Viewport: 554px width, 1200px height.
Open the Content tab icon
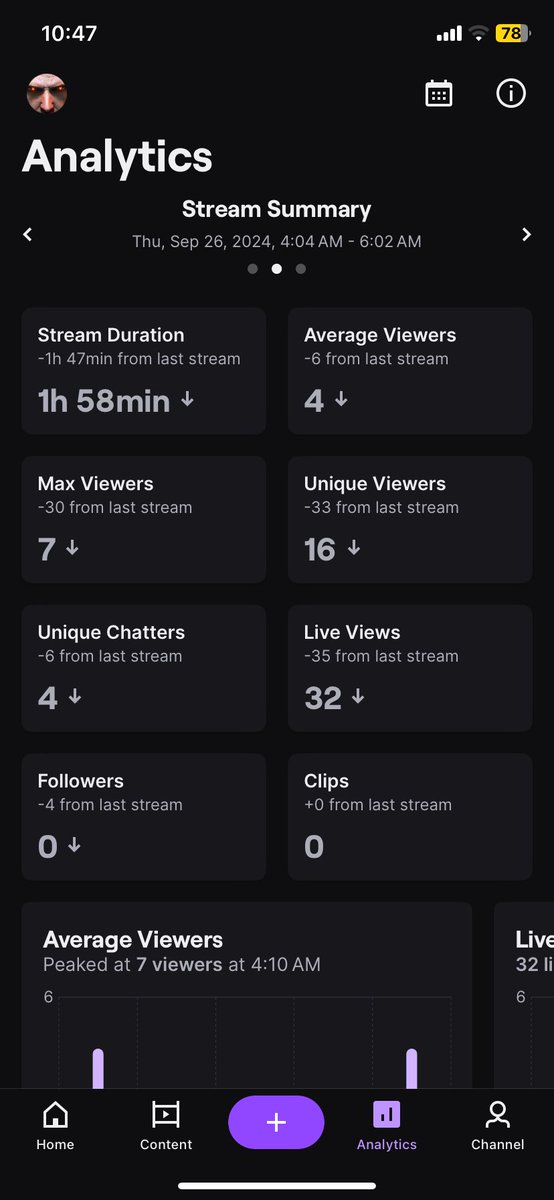pyautogui.click(x=166, y=1114)
